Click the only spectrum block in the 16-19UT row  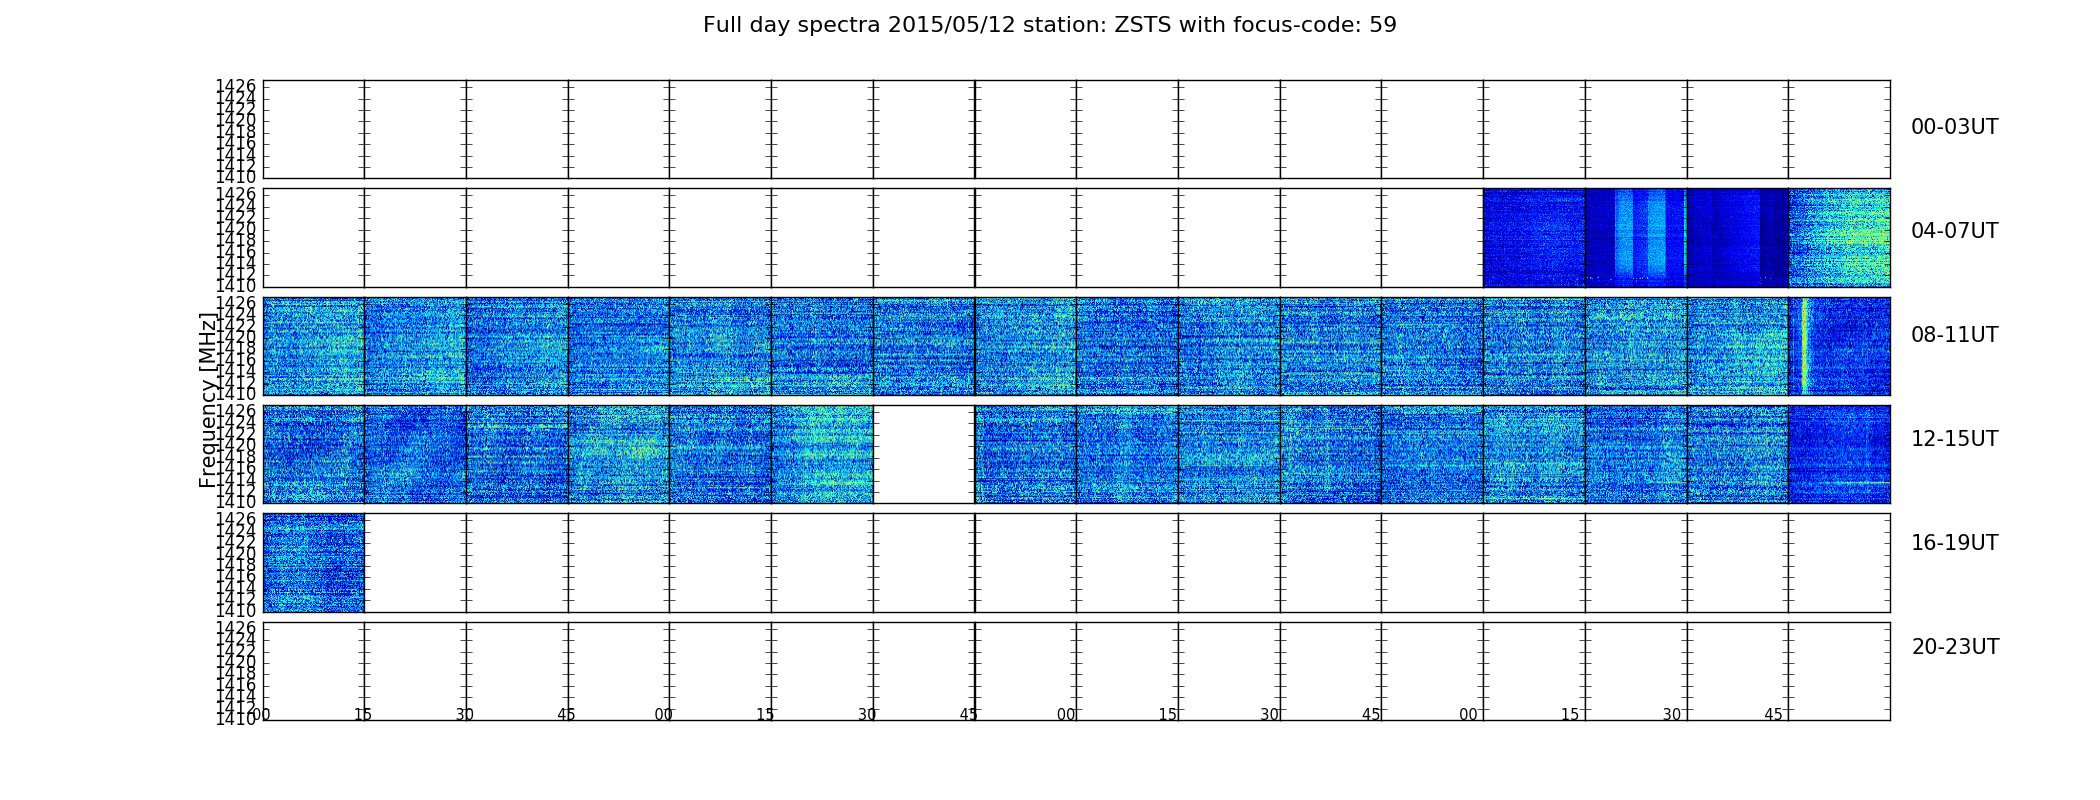point(314,563)
